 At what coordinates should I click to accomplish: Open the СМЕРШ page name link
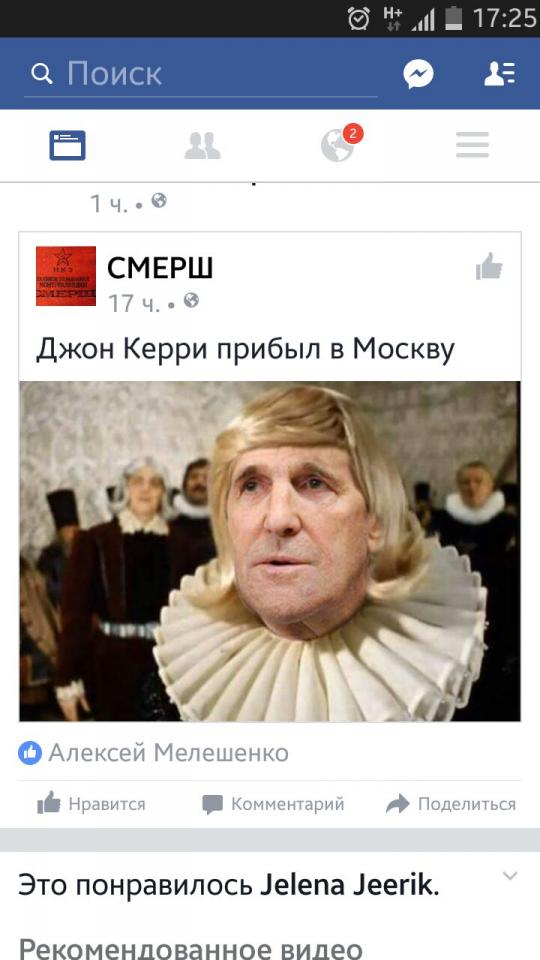click(x=160, y=268)
